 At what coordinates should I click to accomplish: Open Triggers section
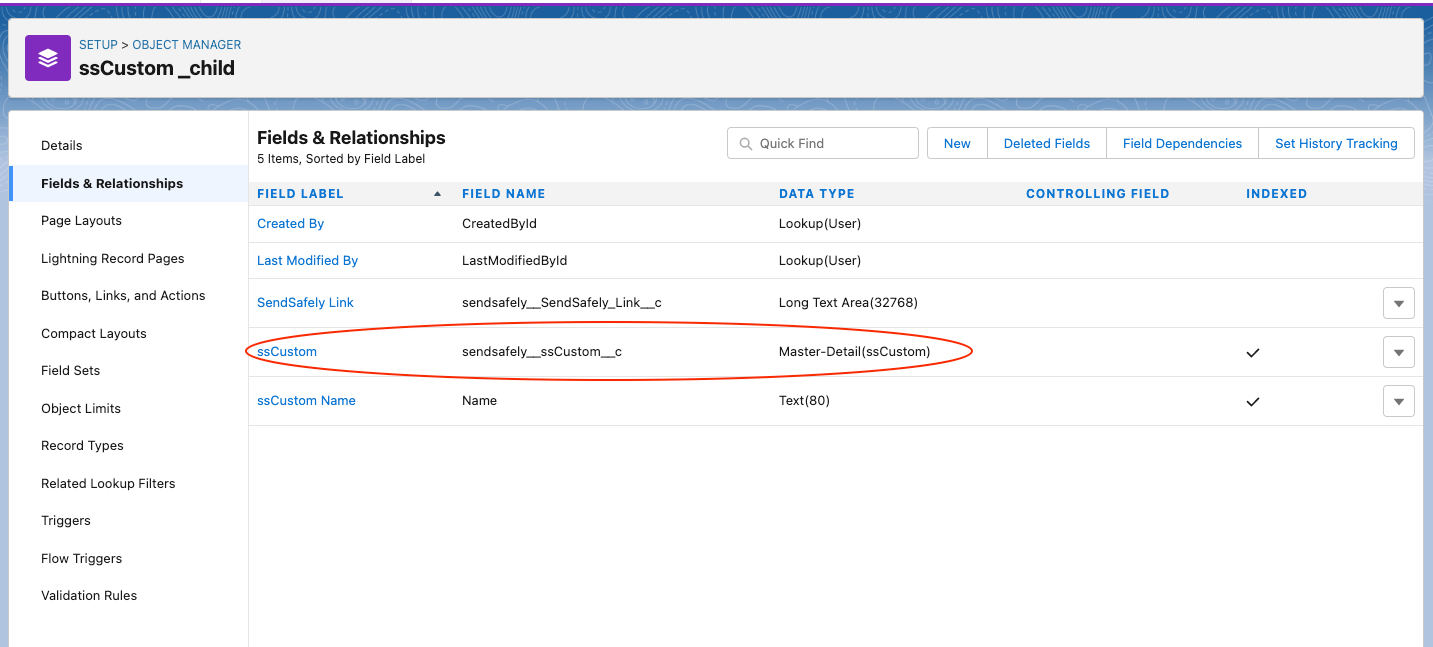(66, 521)
